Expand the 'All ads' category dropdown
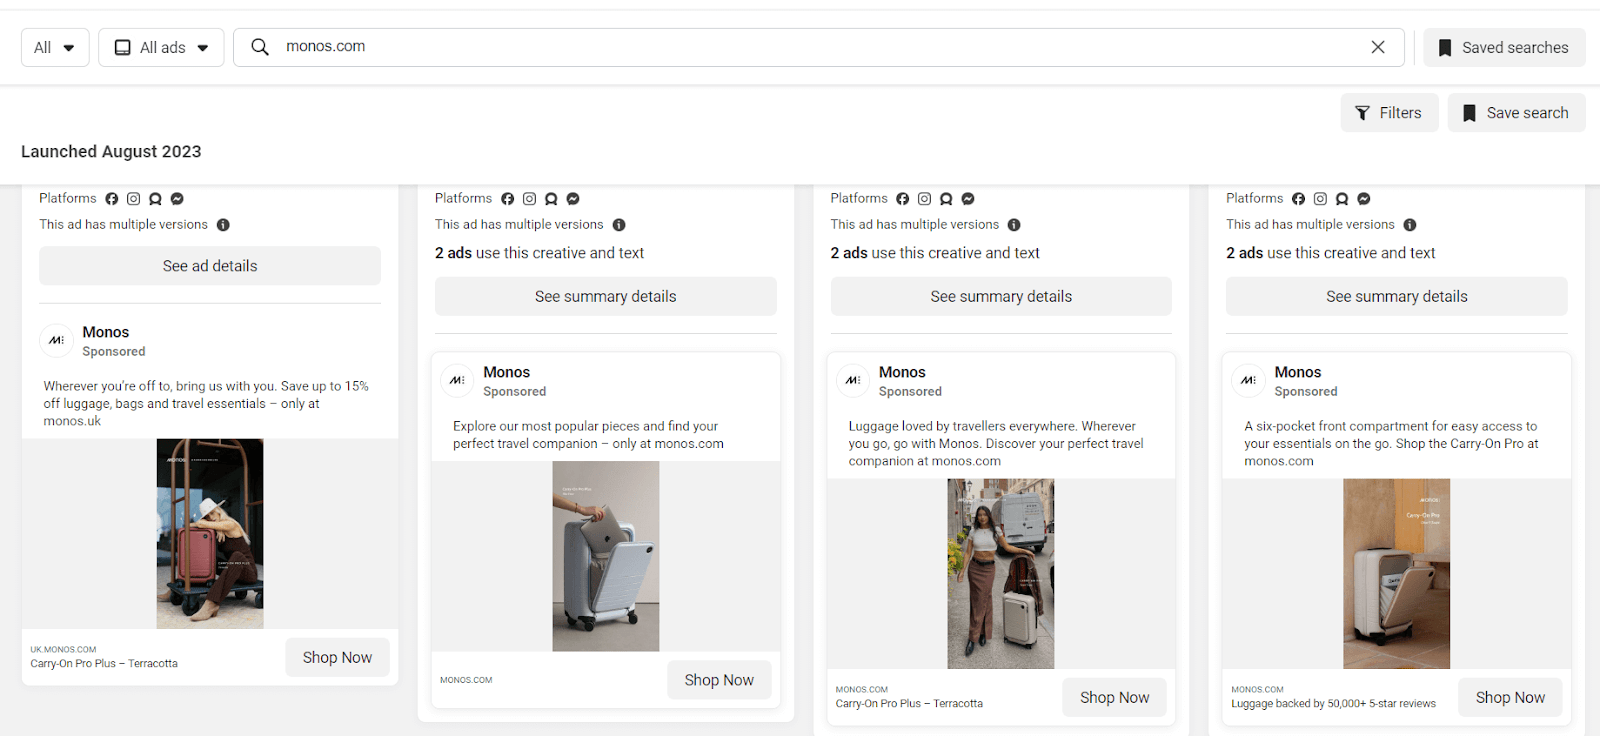 pos(161,47)
